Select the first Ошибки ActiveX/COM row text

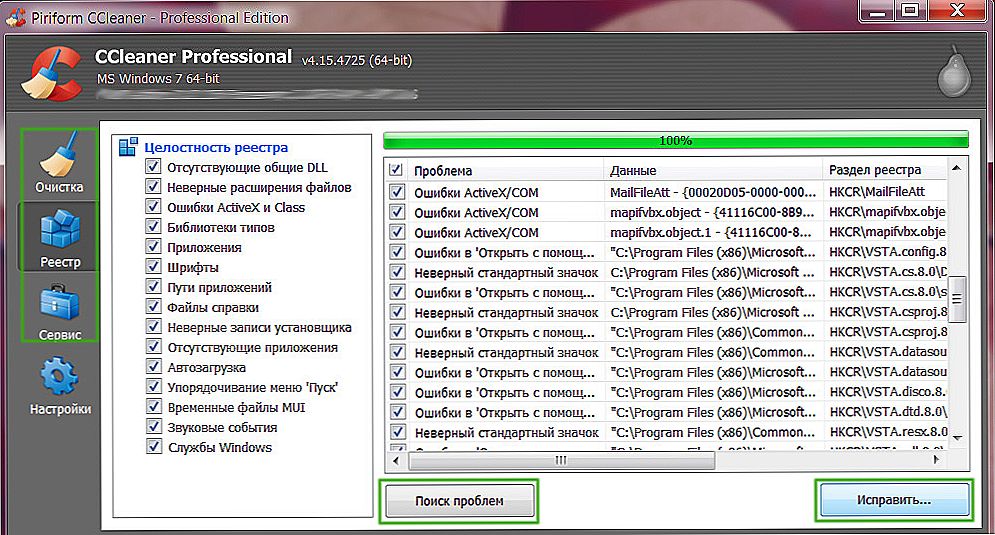[x=476, y=192]
